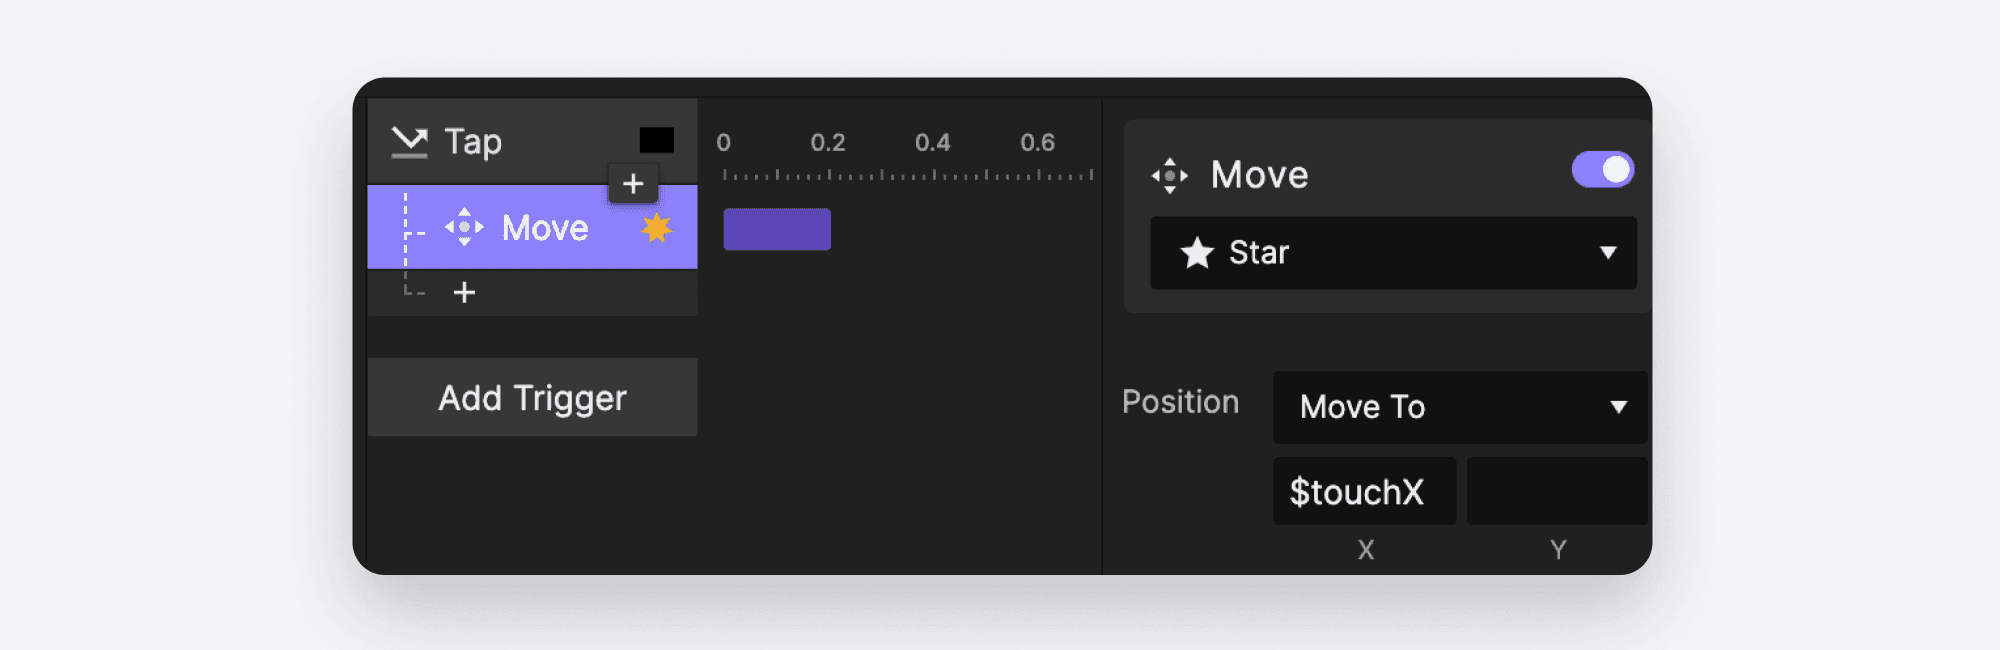This screenshot has height=650, width=2001.
Task: Click the white star icon in the layer selector
Action: tap(1197, 253)
